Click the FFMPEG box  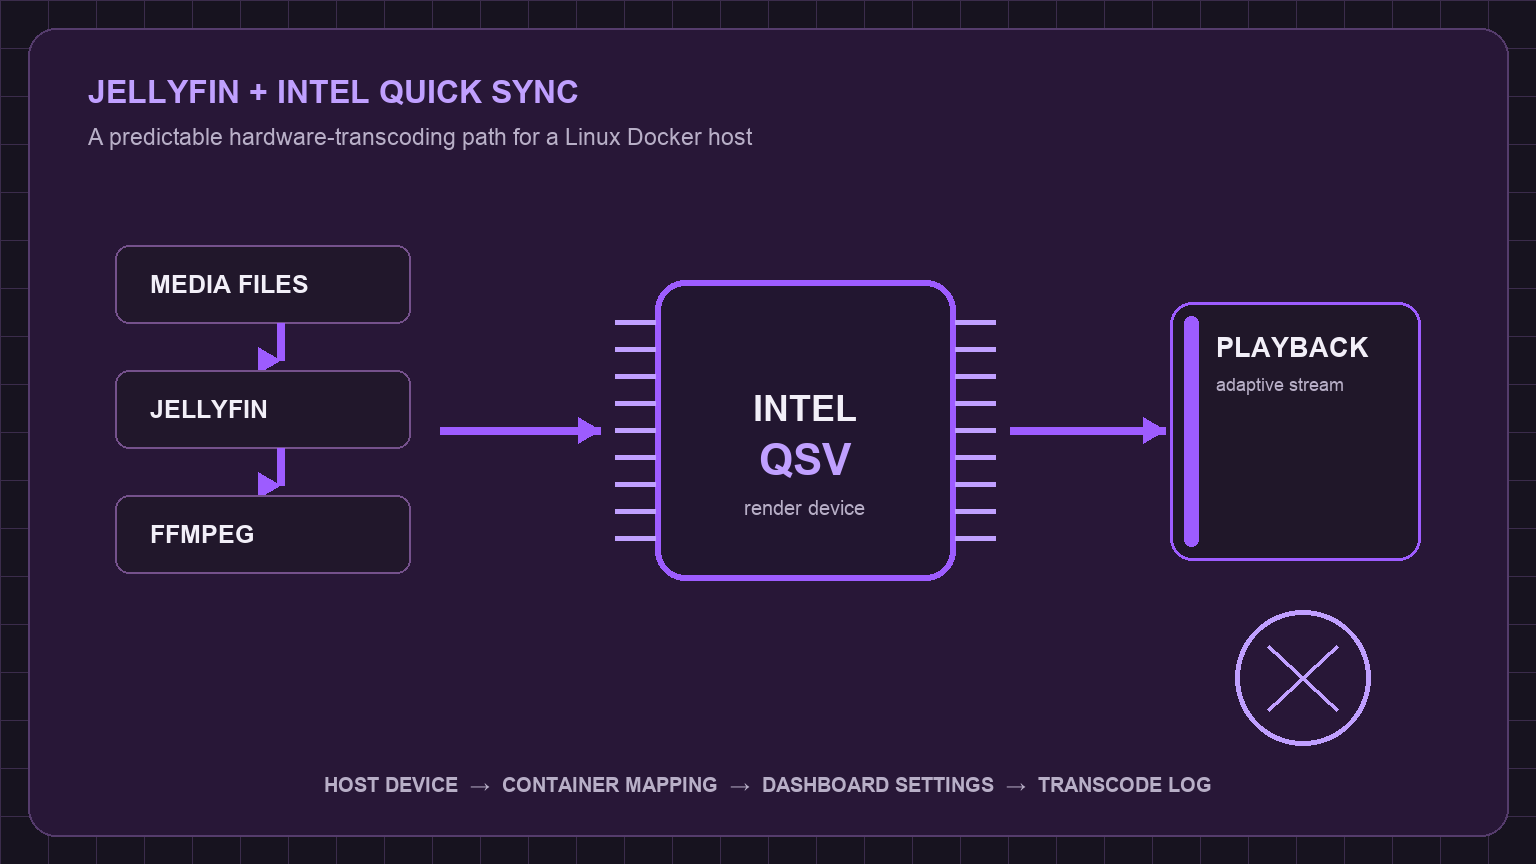263,535
